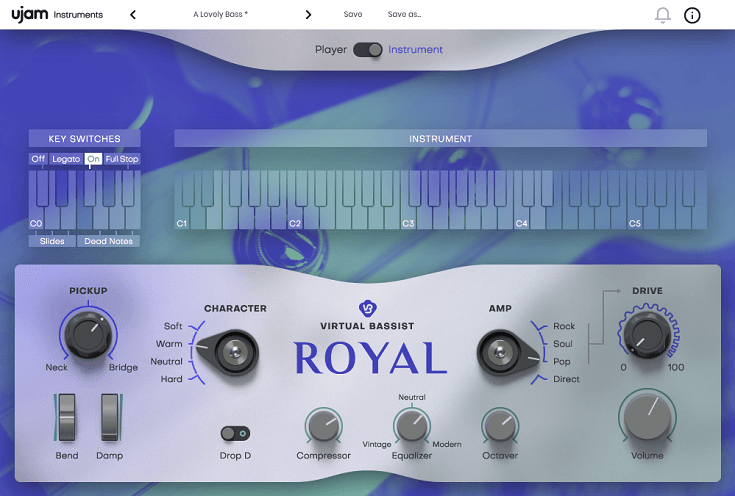Set key switch mode to Legato
The image size is (735, 496).
coord(66,159)
